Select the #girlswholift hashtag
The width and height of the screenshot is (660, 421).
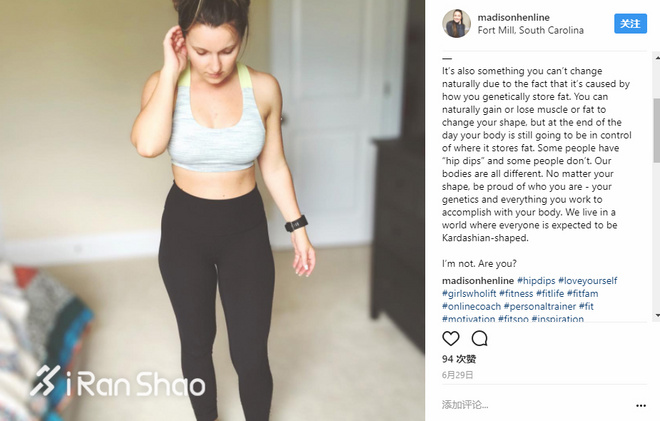click(469, 293)
